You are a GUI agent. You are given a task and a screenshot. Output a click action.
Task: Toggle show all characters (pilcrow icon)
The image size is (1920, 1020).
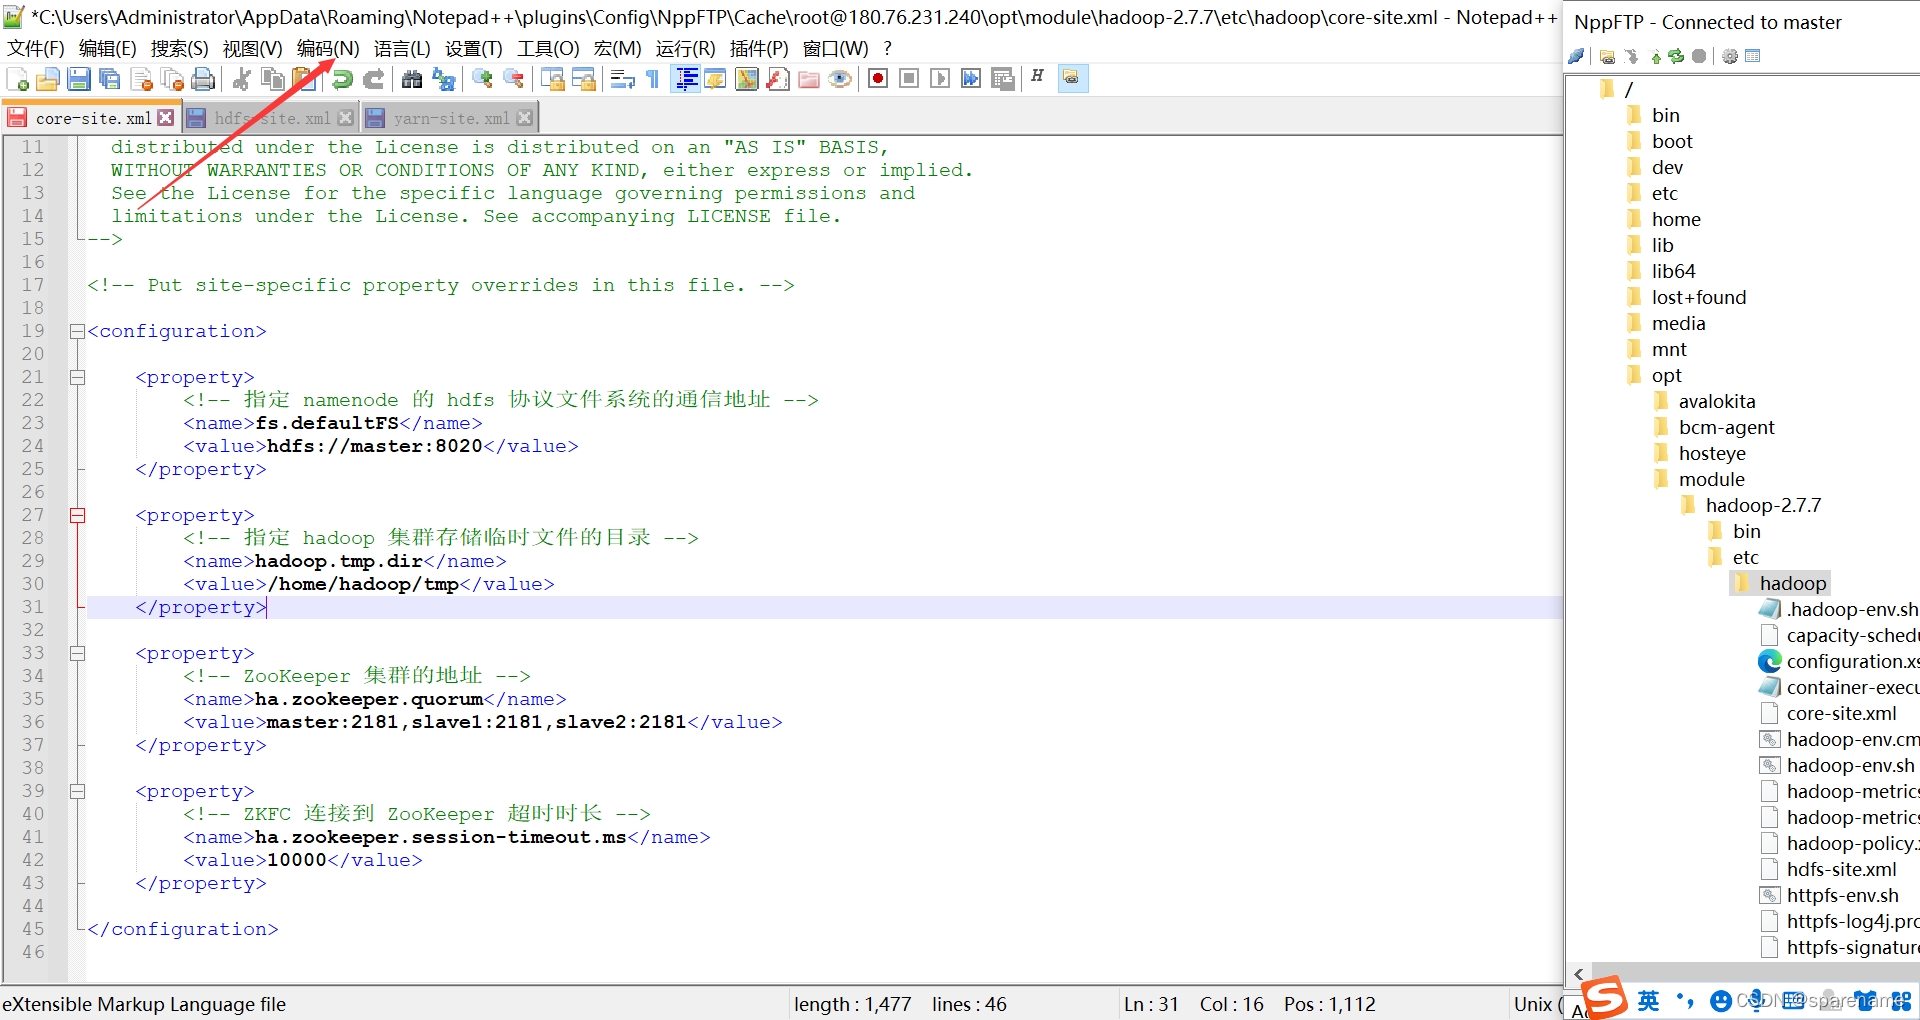pyautogui.click(x=653, y=79)
